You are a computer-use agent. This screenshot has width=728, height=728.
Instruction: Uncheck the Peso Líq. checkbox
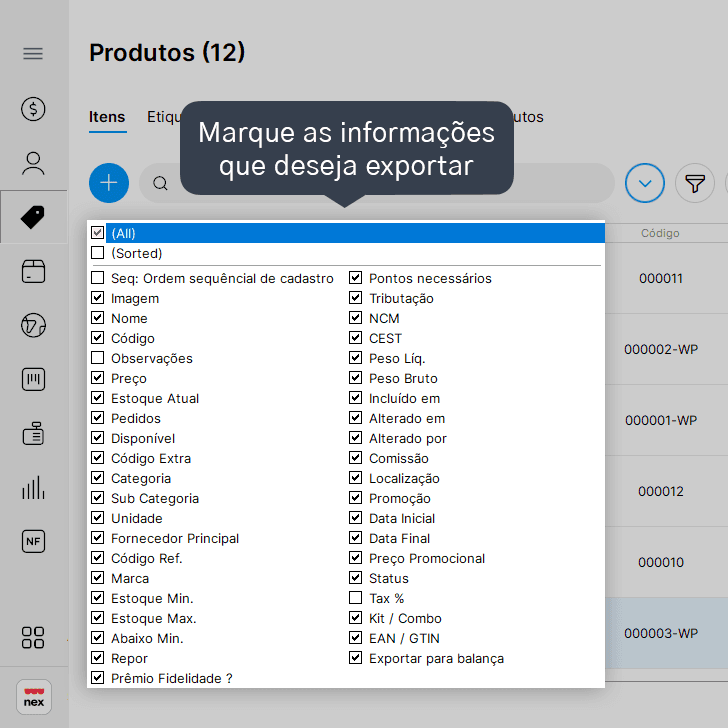356,358
